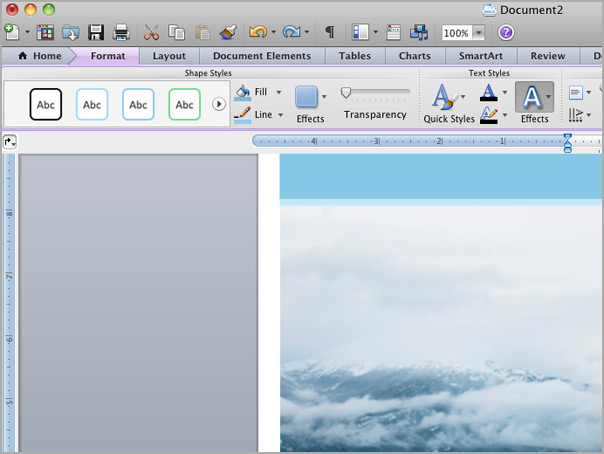Click the Cut scissors icon
Viewport: 604px width, 454px height.
151,33
